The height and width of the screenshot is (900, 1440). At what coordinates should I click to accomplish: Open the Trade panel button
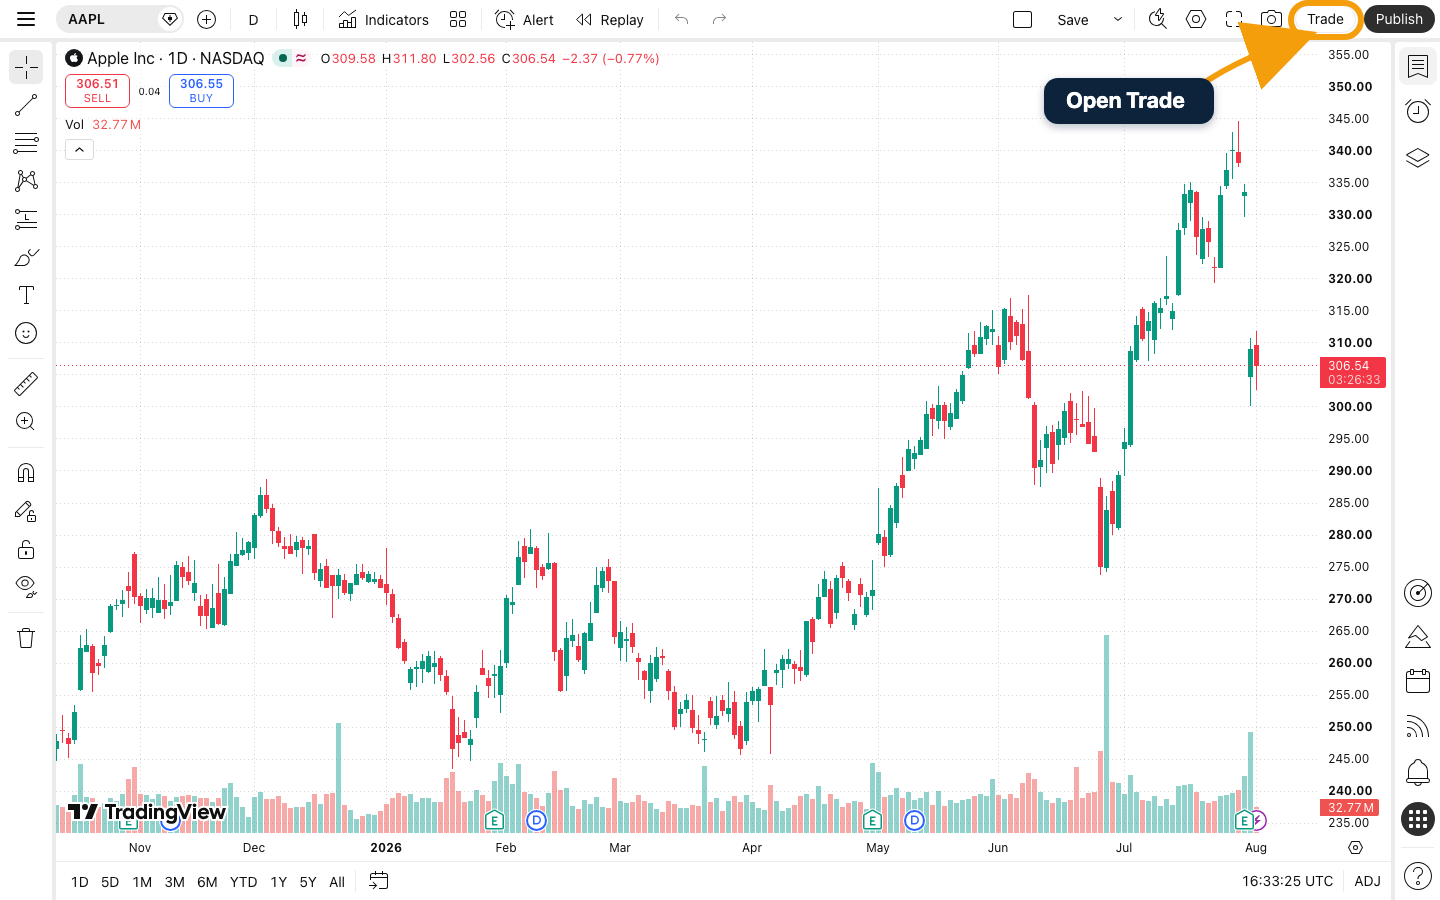[1325, 19]
